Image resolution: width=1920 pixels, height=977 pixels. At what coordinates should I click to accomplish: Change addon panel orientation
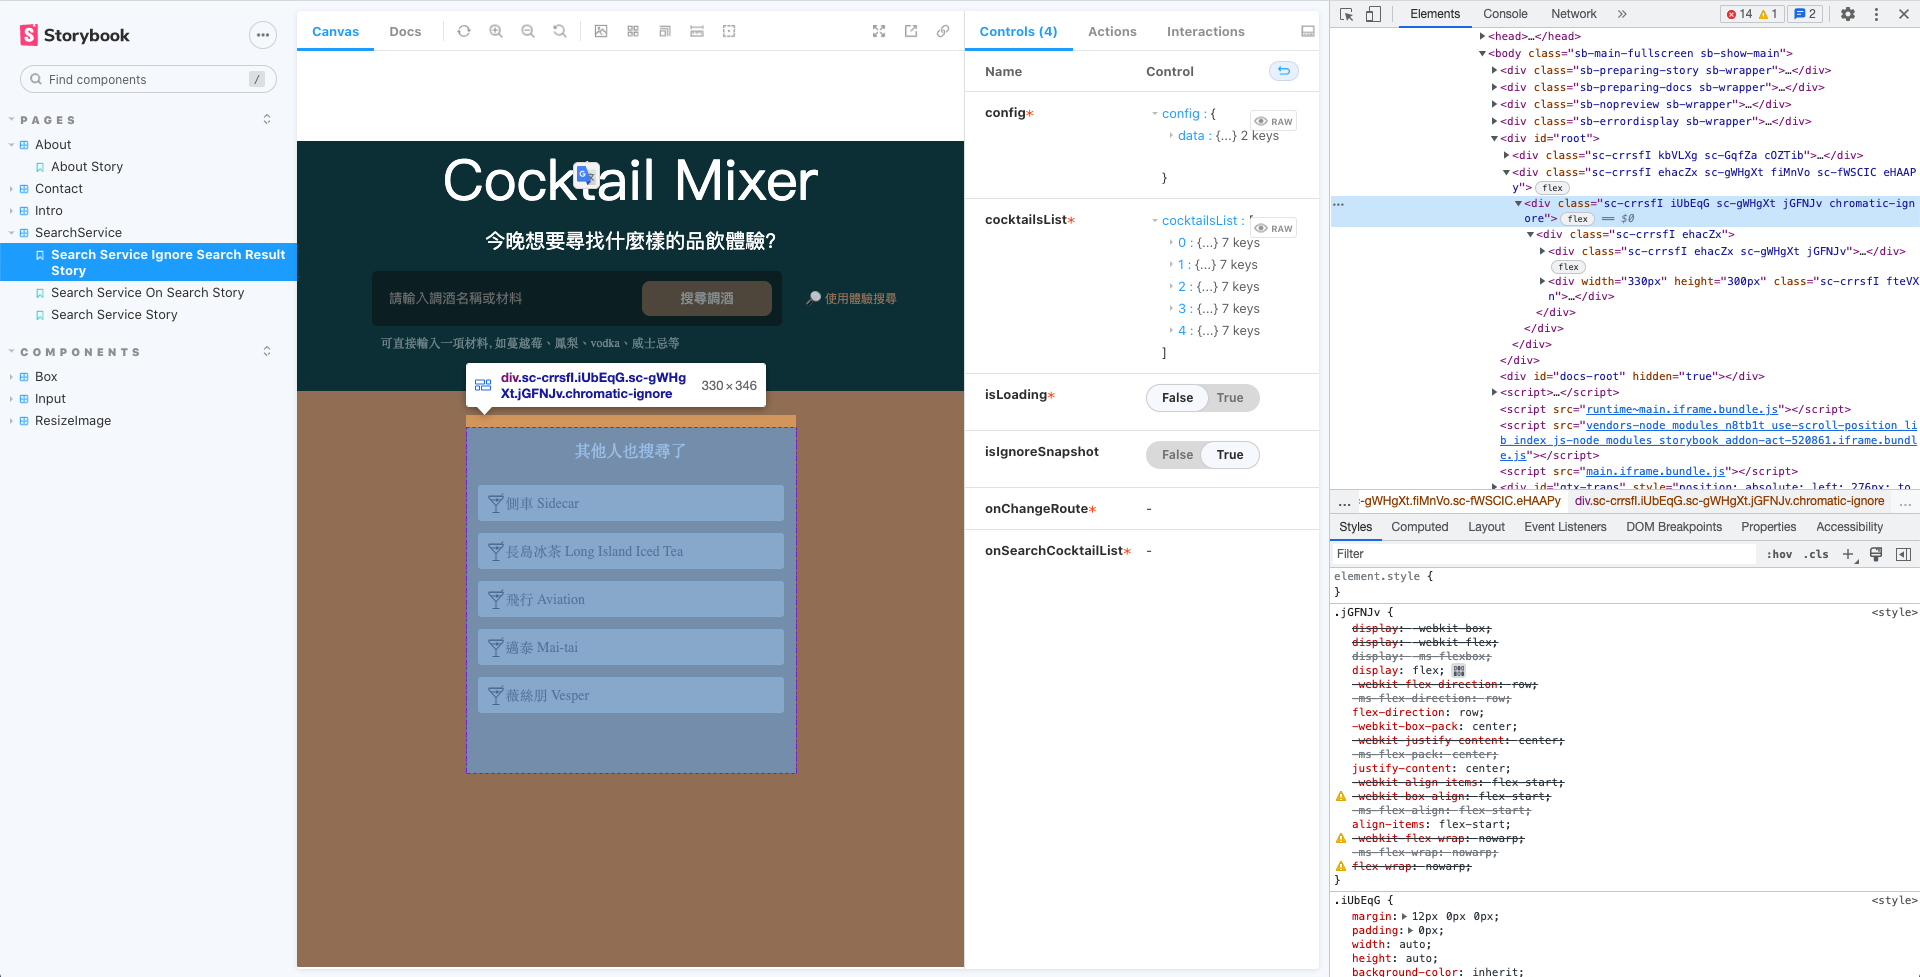1308,31
